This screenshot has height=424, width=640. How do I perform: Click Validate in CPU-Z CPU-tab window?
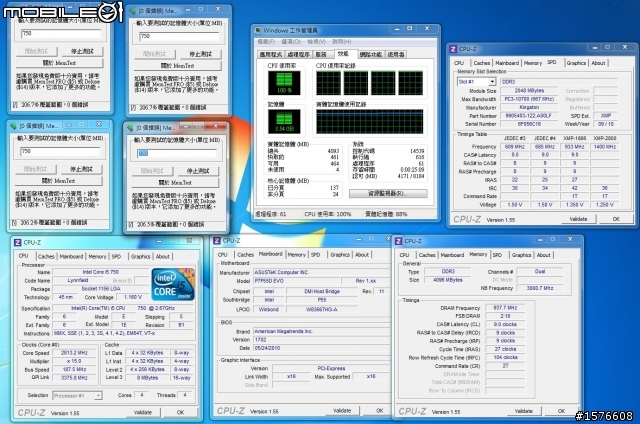pyautogui.click(x=143, y=413)
